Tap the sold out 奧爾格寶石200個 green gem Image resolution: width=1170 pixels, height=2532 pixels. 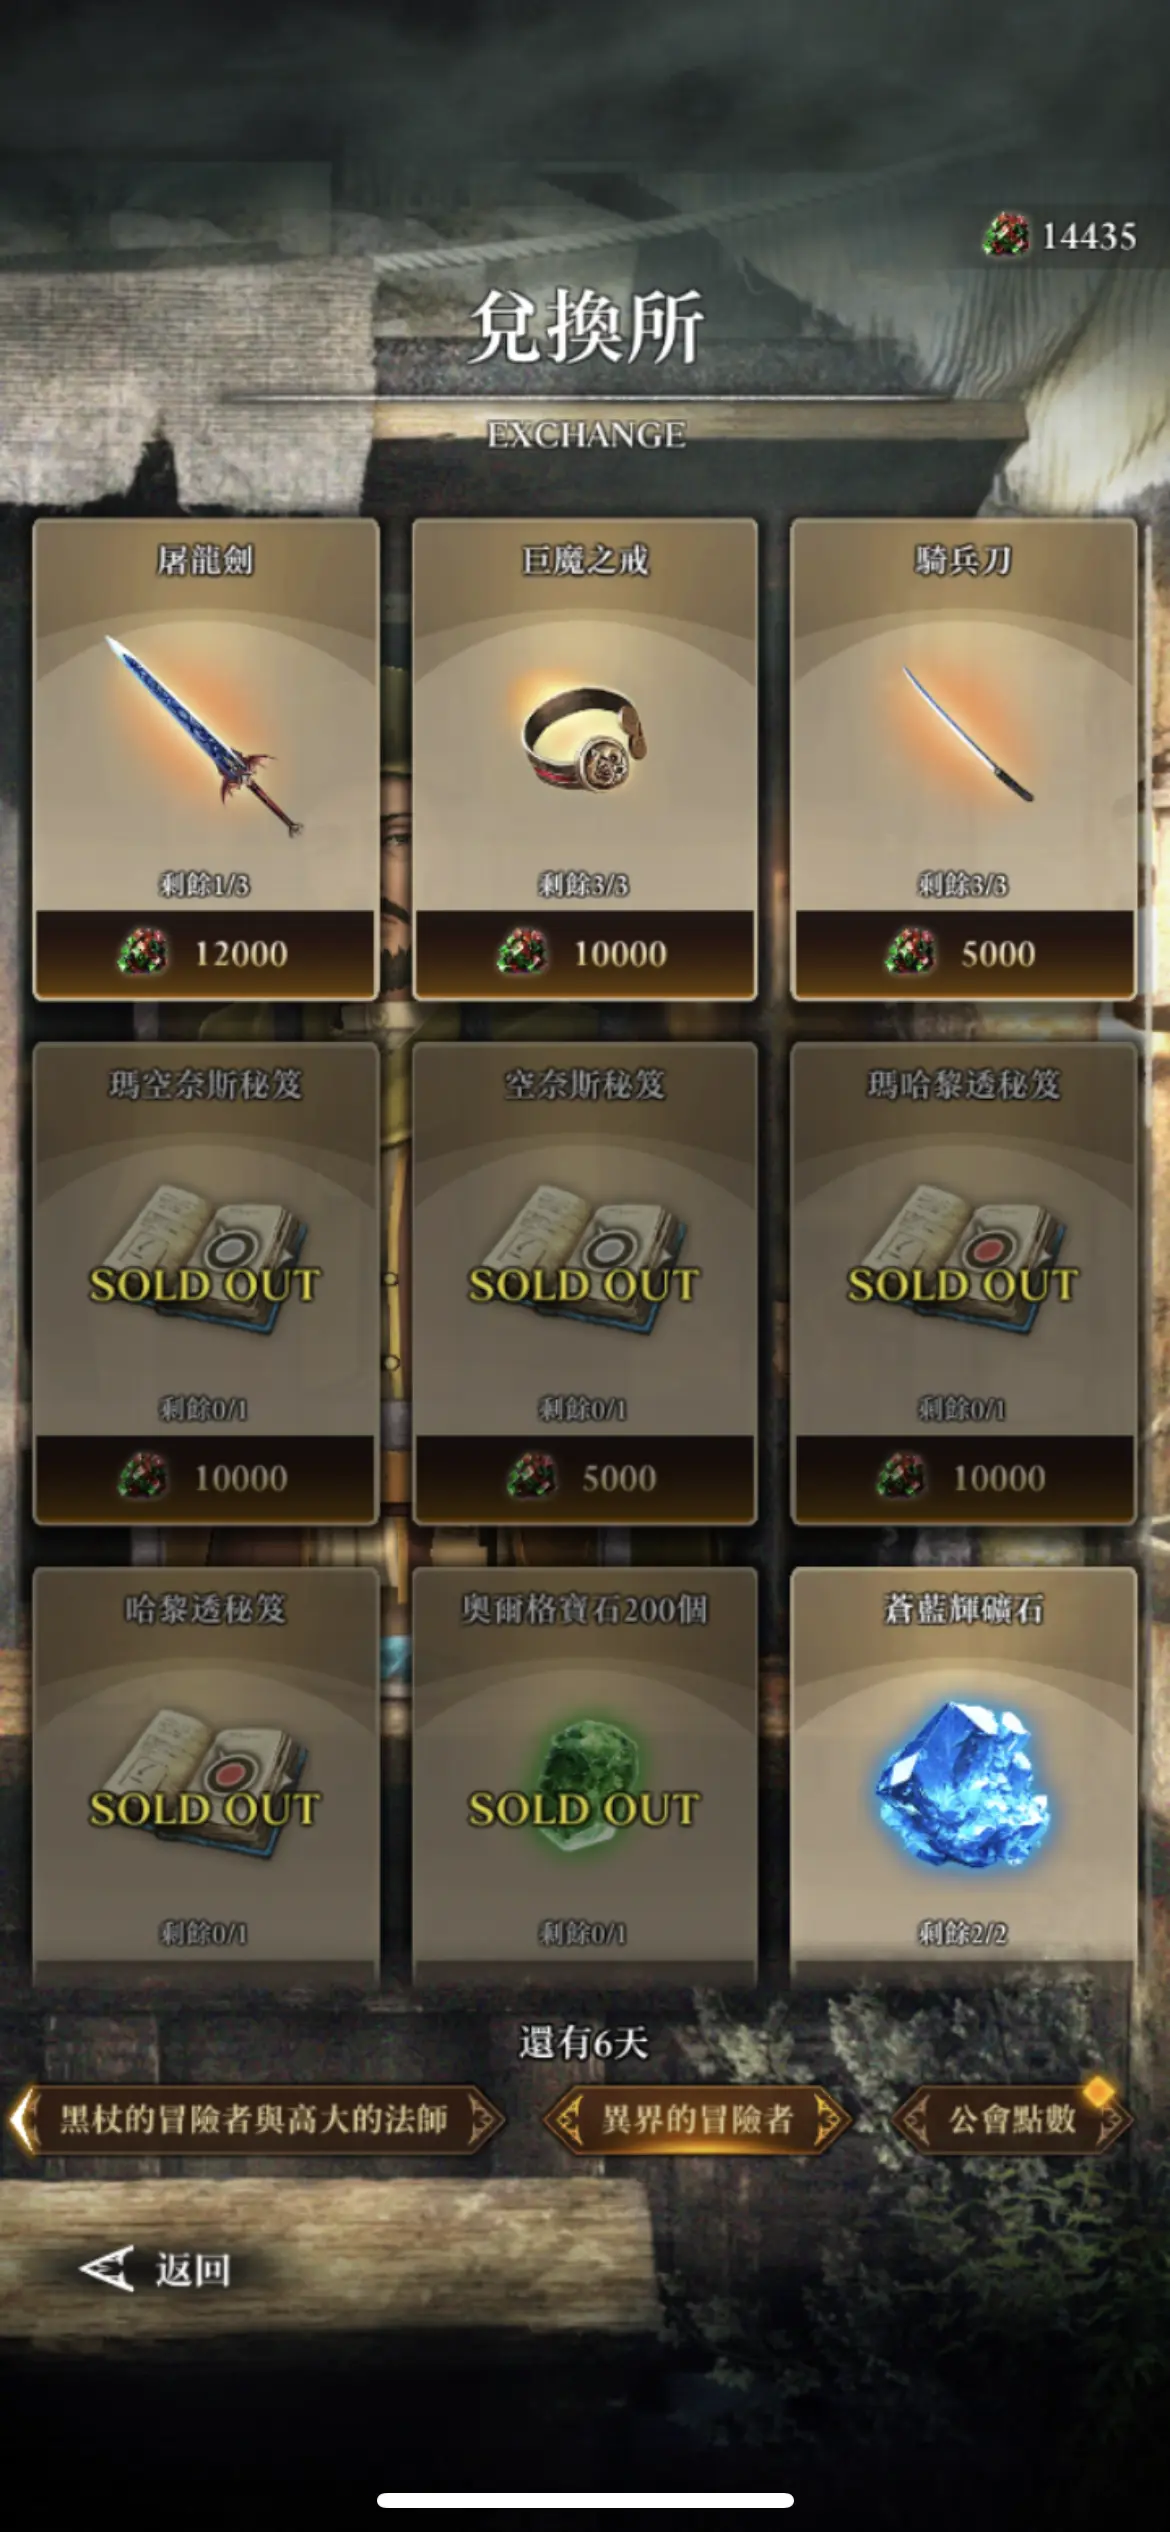(585, 1785)
